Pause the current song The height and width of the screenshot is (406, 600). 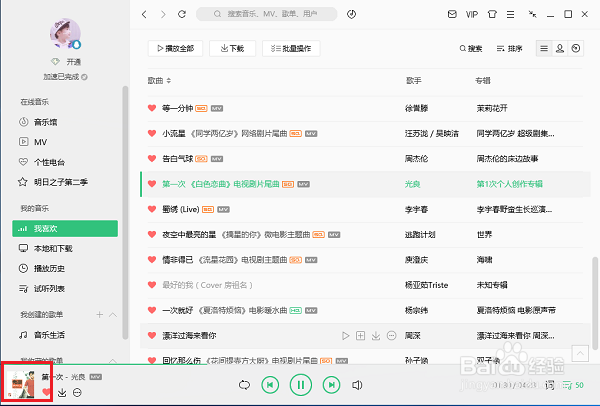(301, 385)
